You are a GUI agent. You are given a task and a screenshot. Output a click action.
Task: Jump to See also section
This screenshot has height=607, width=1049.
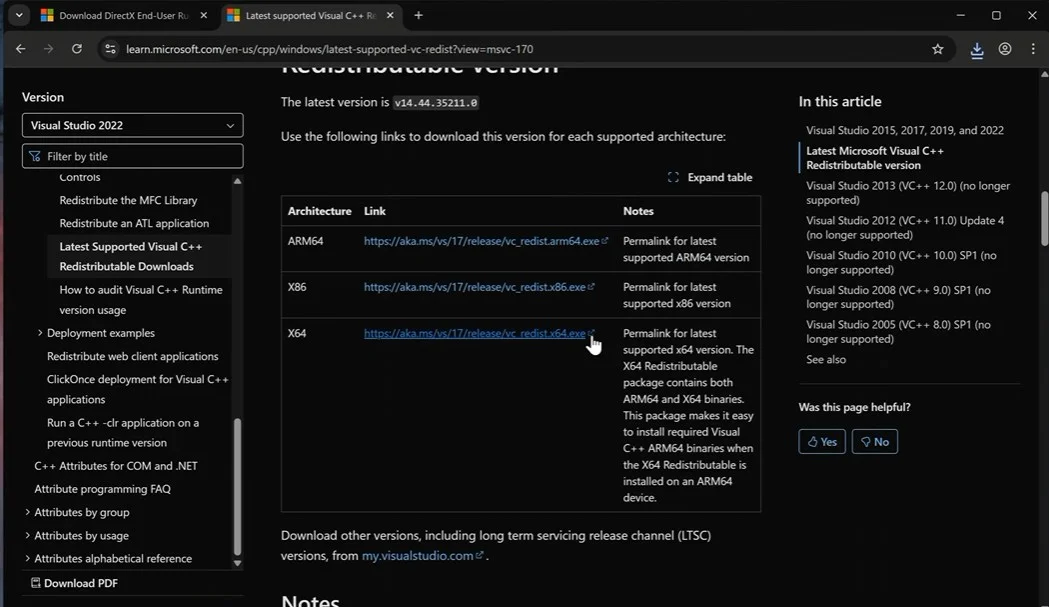[x=826, y=359]
